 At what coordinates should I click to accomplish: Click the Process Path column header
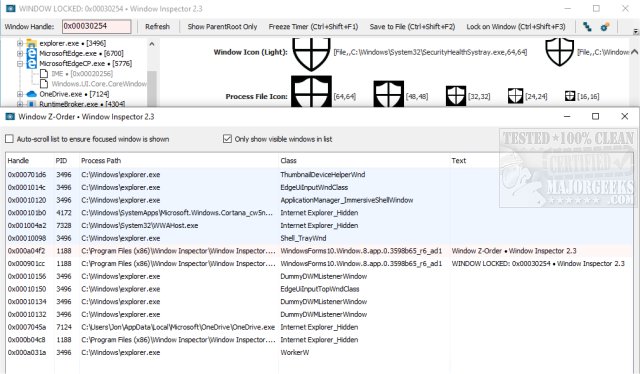click(179, 160)
